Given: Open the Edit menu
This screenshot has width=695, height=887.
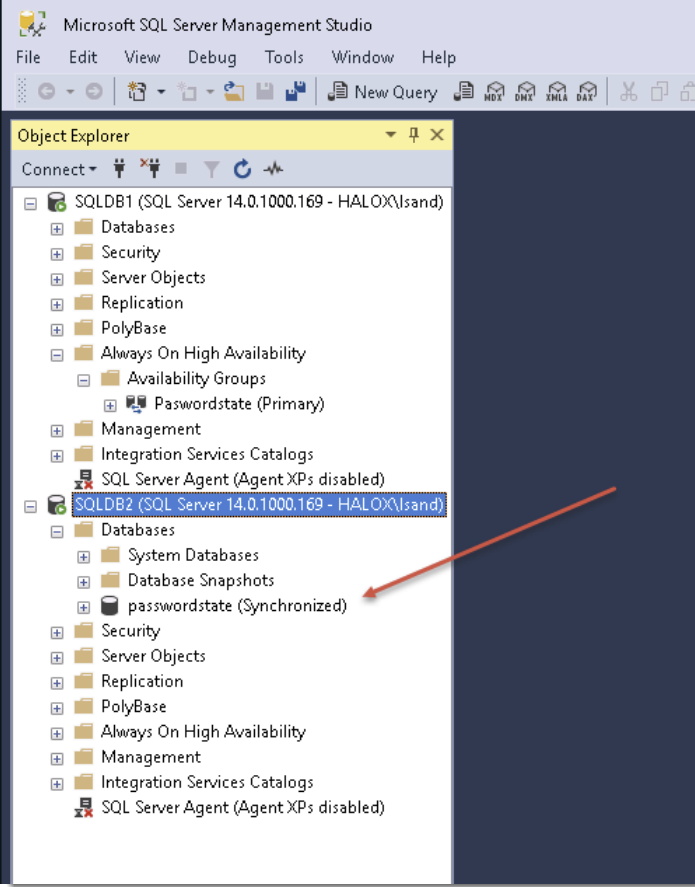Looking at the screenshot, I should (83, 57).
